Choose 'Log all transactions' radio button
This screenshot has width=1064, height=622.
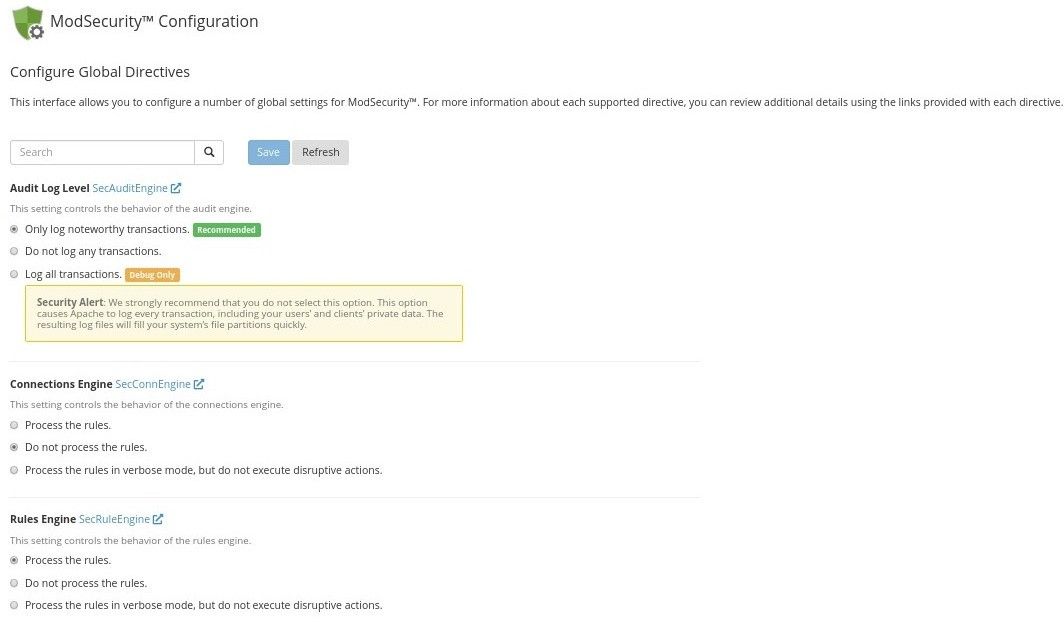[x=14, y=274]
